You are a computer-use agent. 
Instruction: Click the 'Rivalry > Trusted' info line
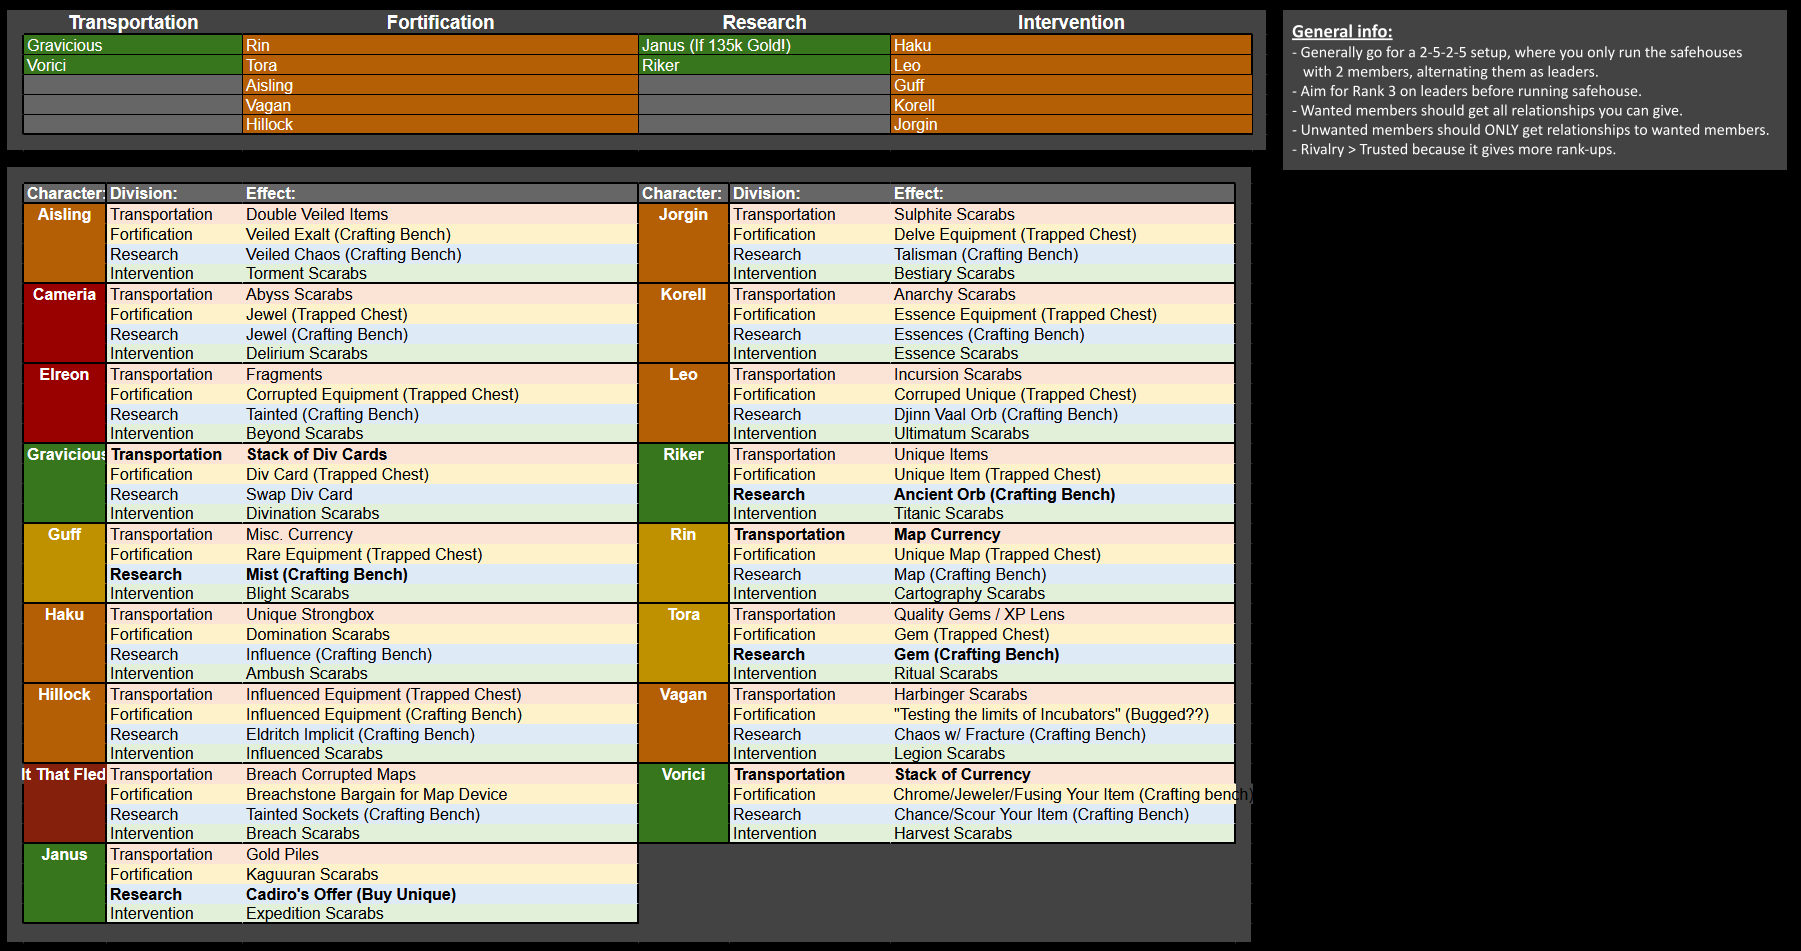coord(1453,149)
